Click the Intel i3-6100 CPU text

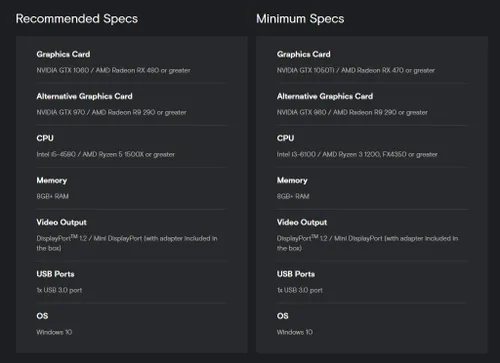(x=357, y=154)
